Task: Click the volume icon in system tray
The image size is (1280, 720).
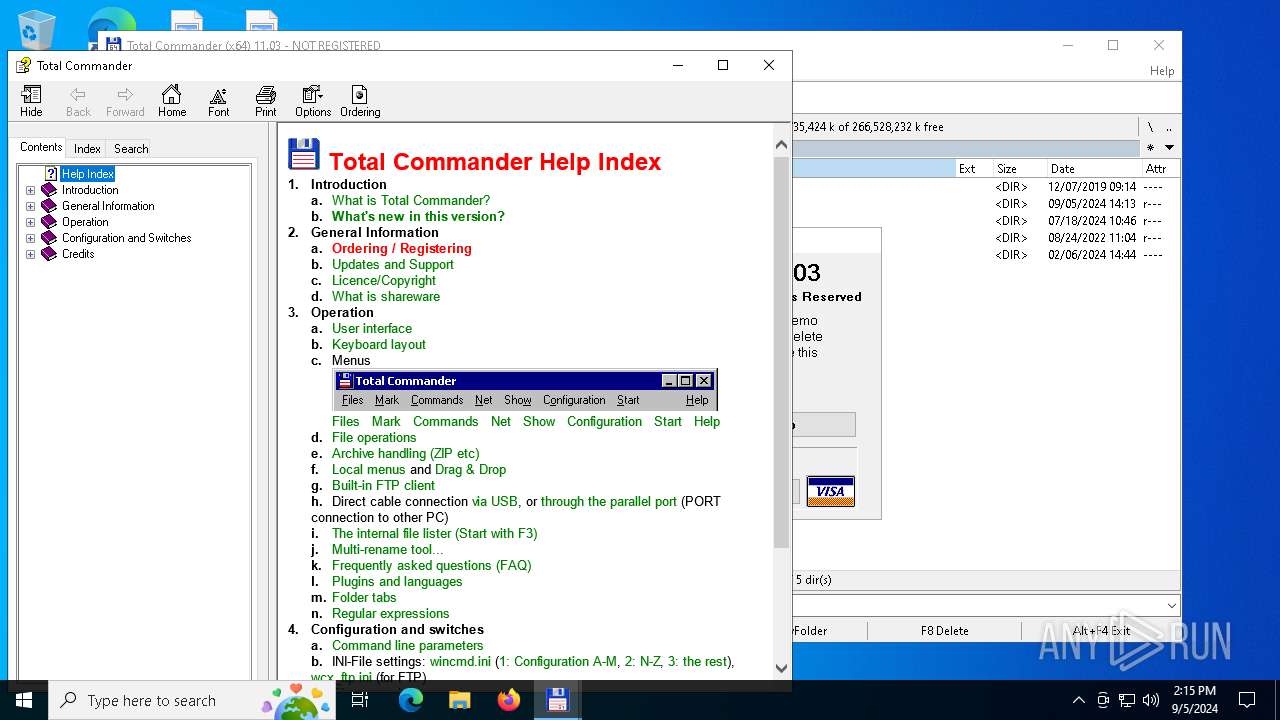Action: (1151, 700)
